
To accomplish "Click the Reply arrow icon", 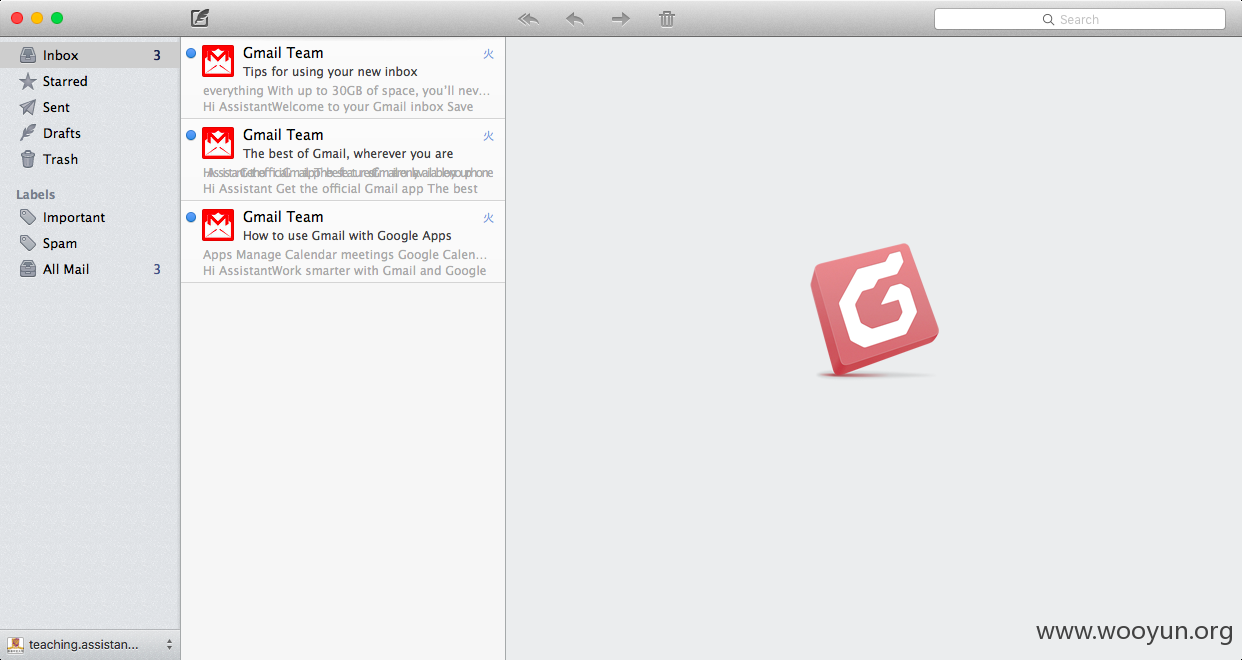I will (x=575, y=19).
